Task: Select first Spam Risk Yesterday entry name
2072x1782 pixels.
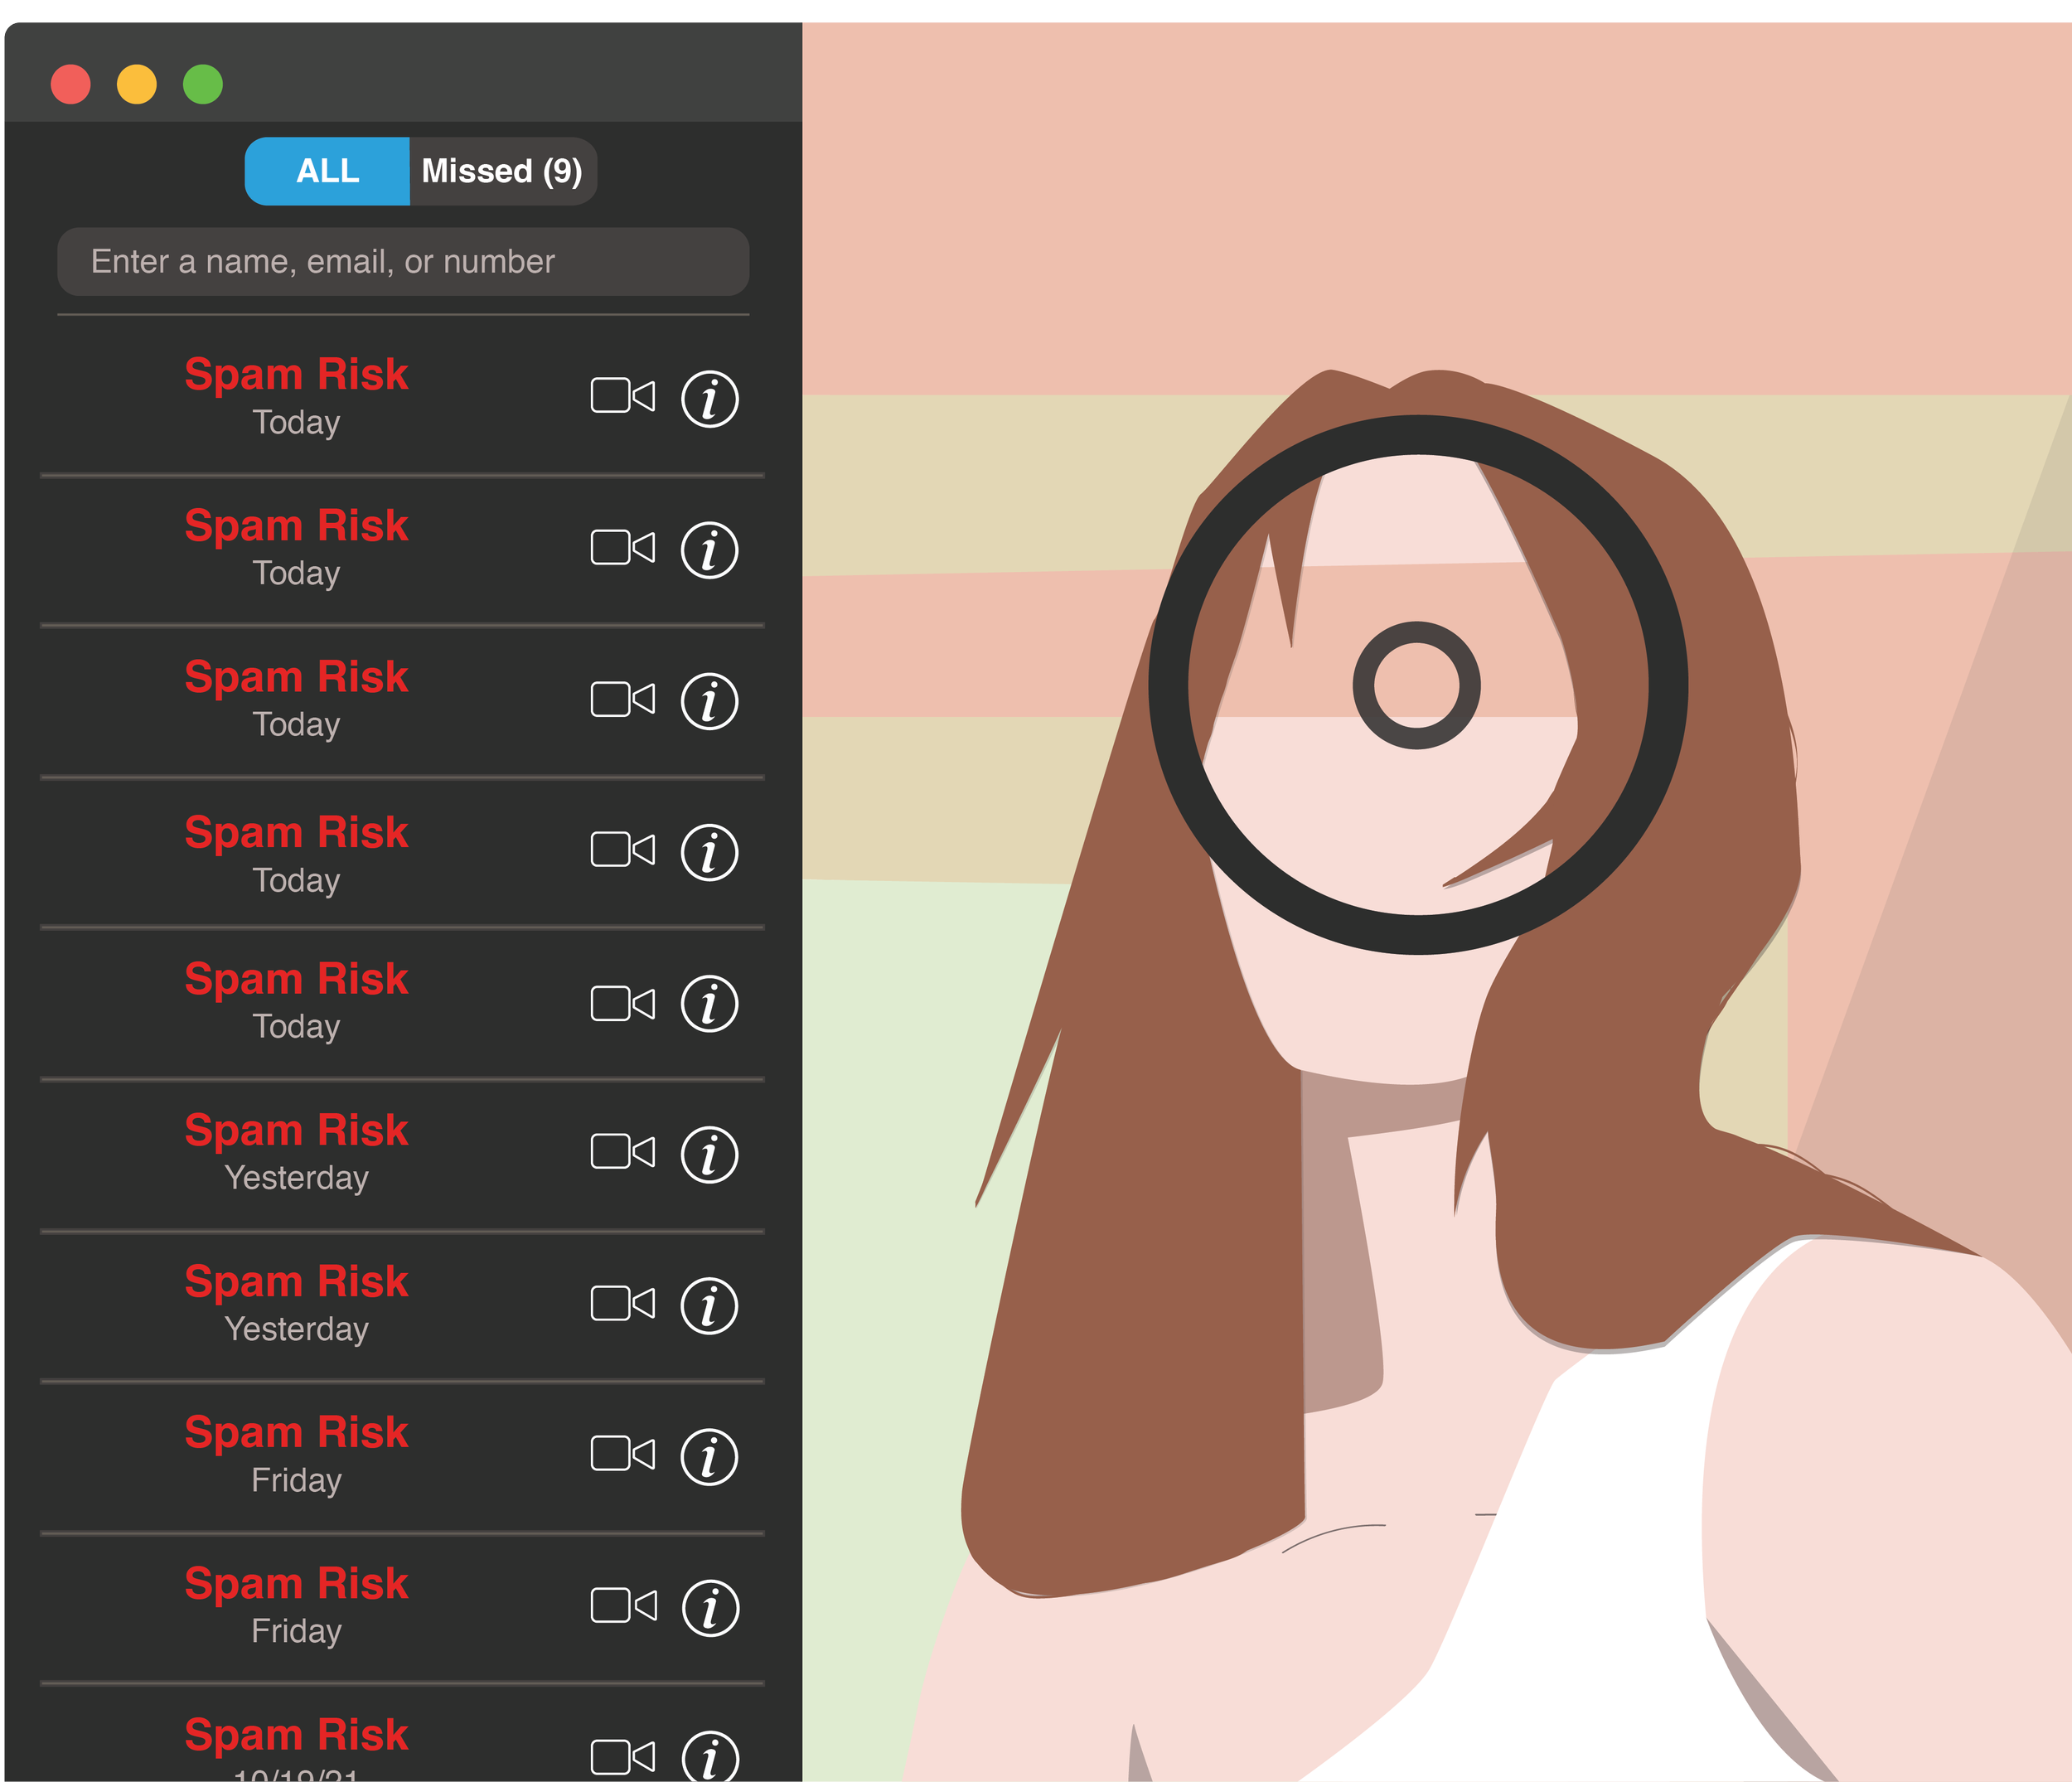Action: tap(296, 1131)
